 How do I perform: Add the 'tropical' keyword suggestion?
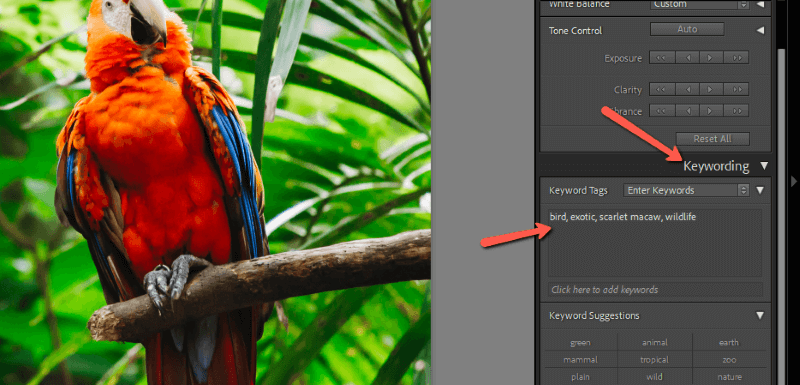[x=655, y=360]
